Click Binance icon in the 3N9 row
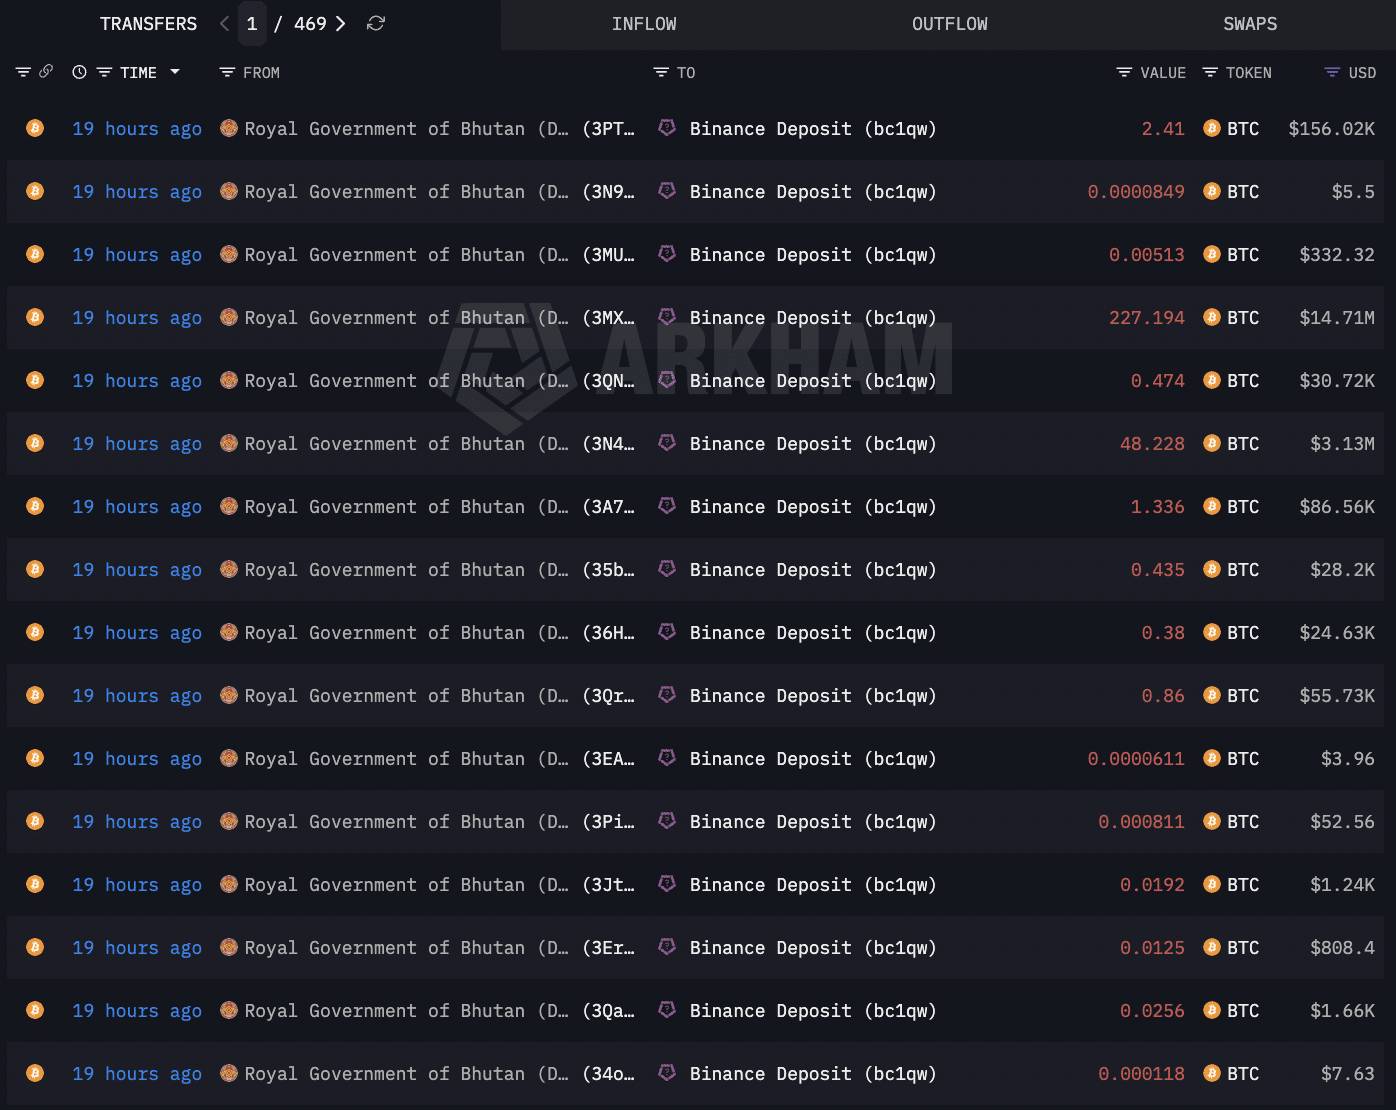This screenshot has height=1110, width=1396. coord(667,191)
